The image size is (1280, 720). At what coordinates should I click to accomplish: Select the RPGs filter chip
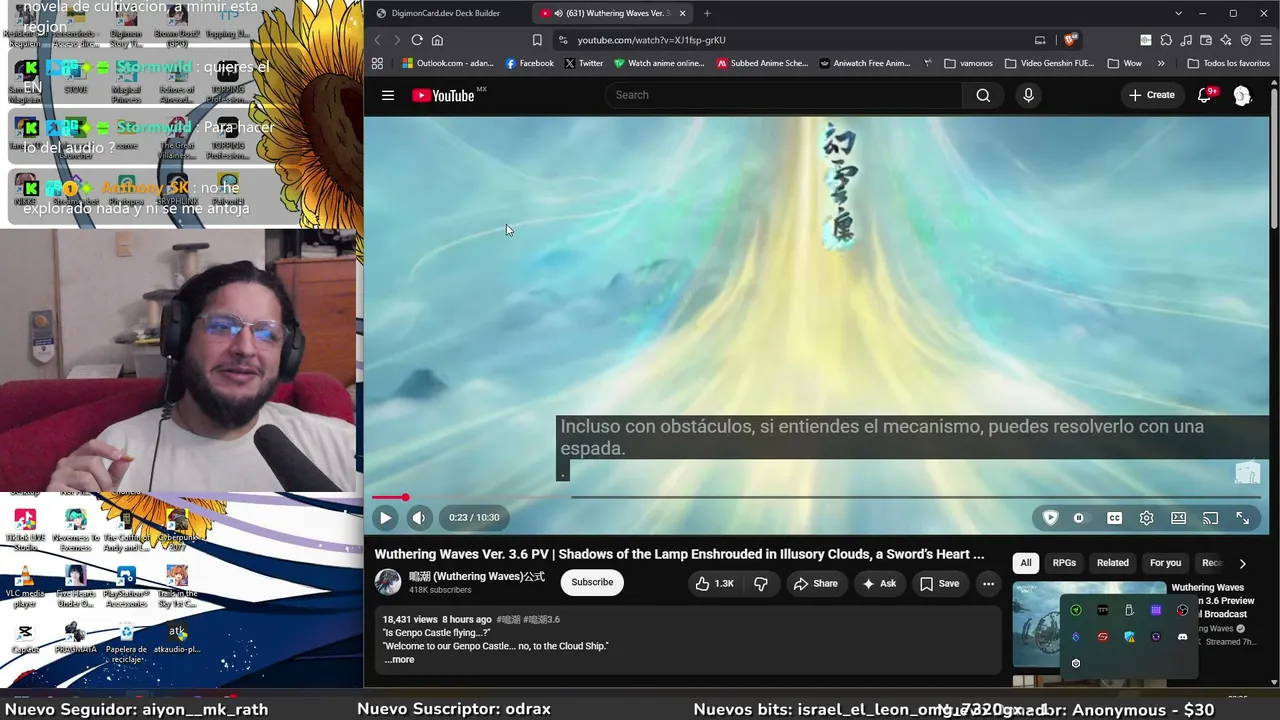click(1064, 563)
